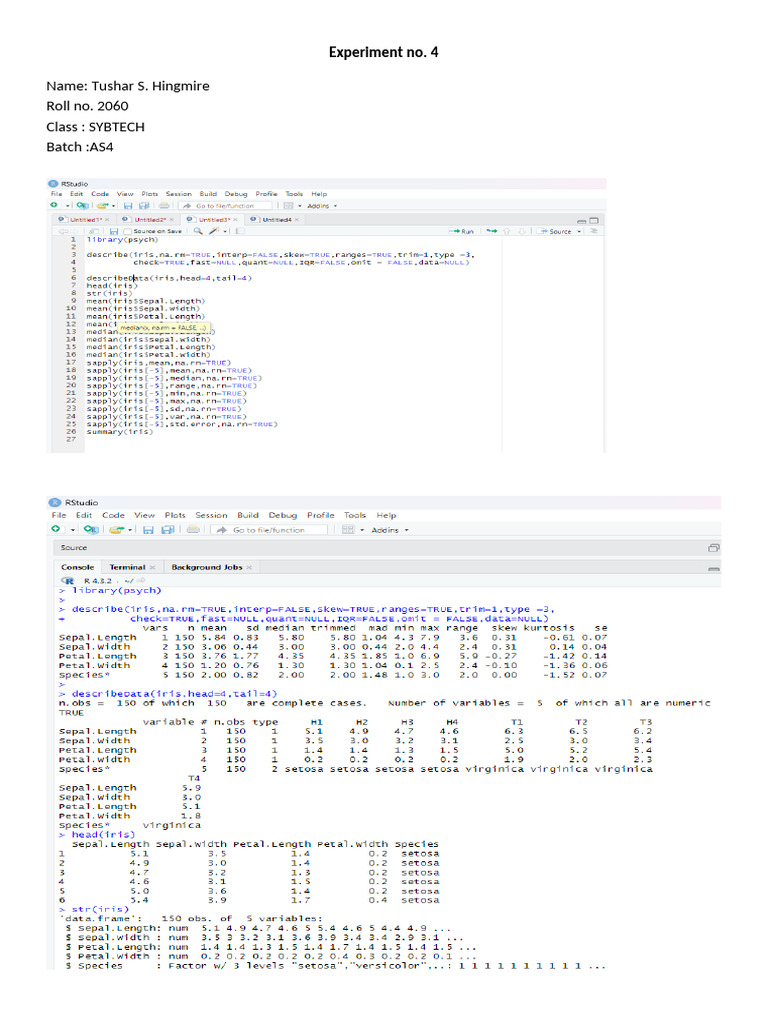Open Source button dropdown arrow in upper editor
Screen dimensions: 768x1024
pyautogui.click(x=579, y=232)
